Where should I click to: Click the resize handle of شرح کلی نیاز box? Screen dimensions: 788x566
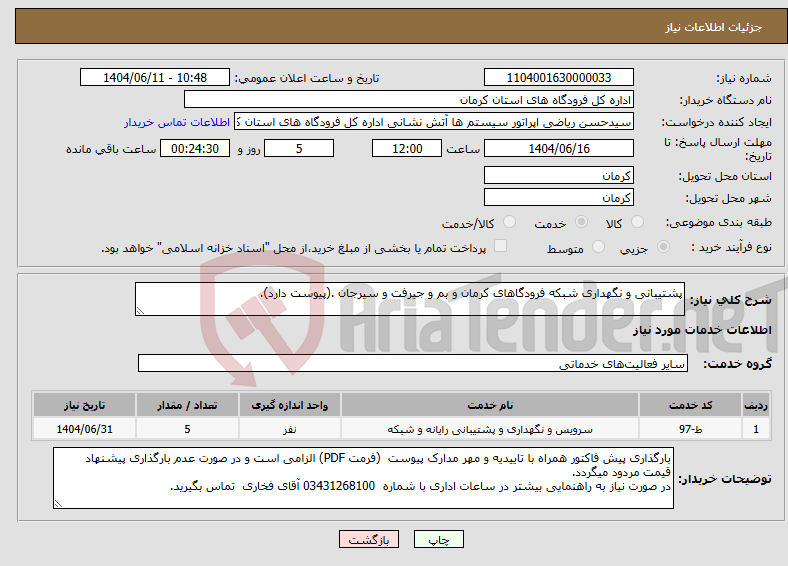click(x=140, y=311)
